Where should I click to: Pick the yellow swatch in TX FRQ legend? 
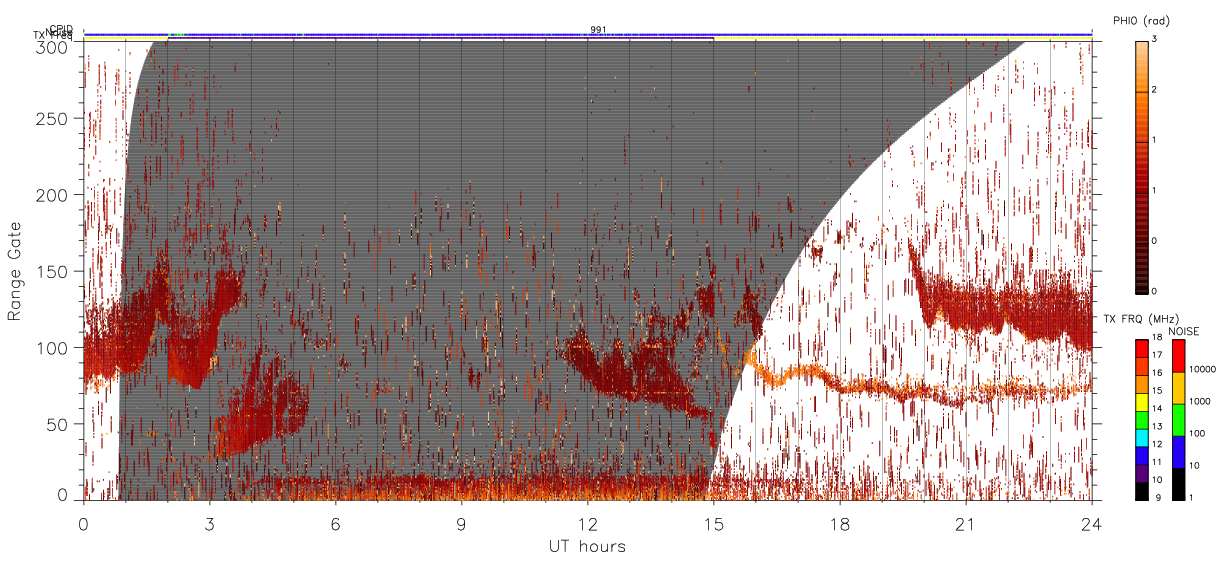point(1142,402)
